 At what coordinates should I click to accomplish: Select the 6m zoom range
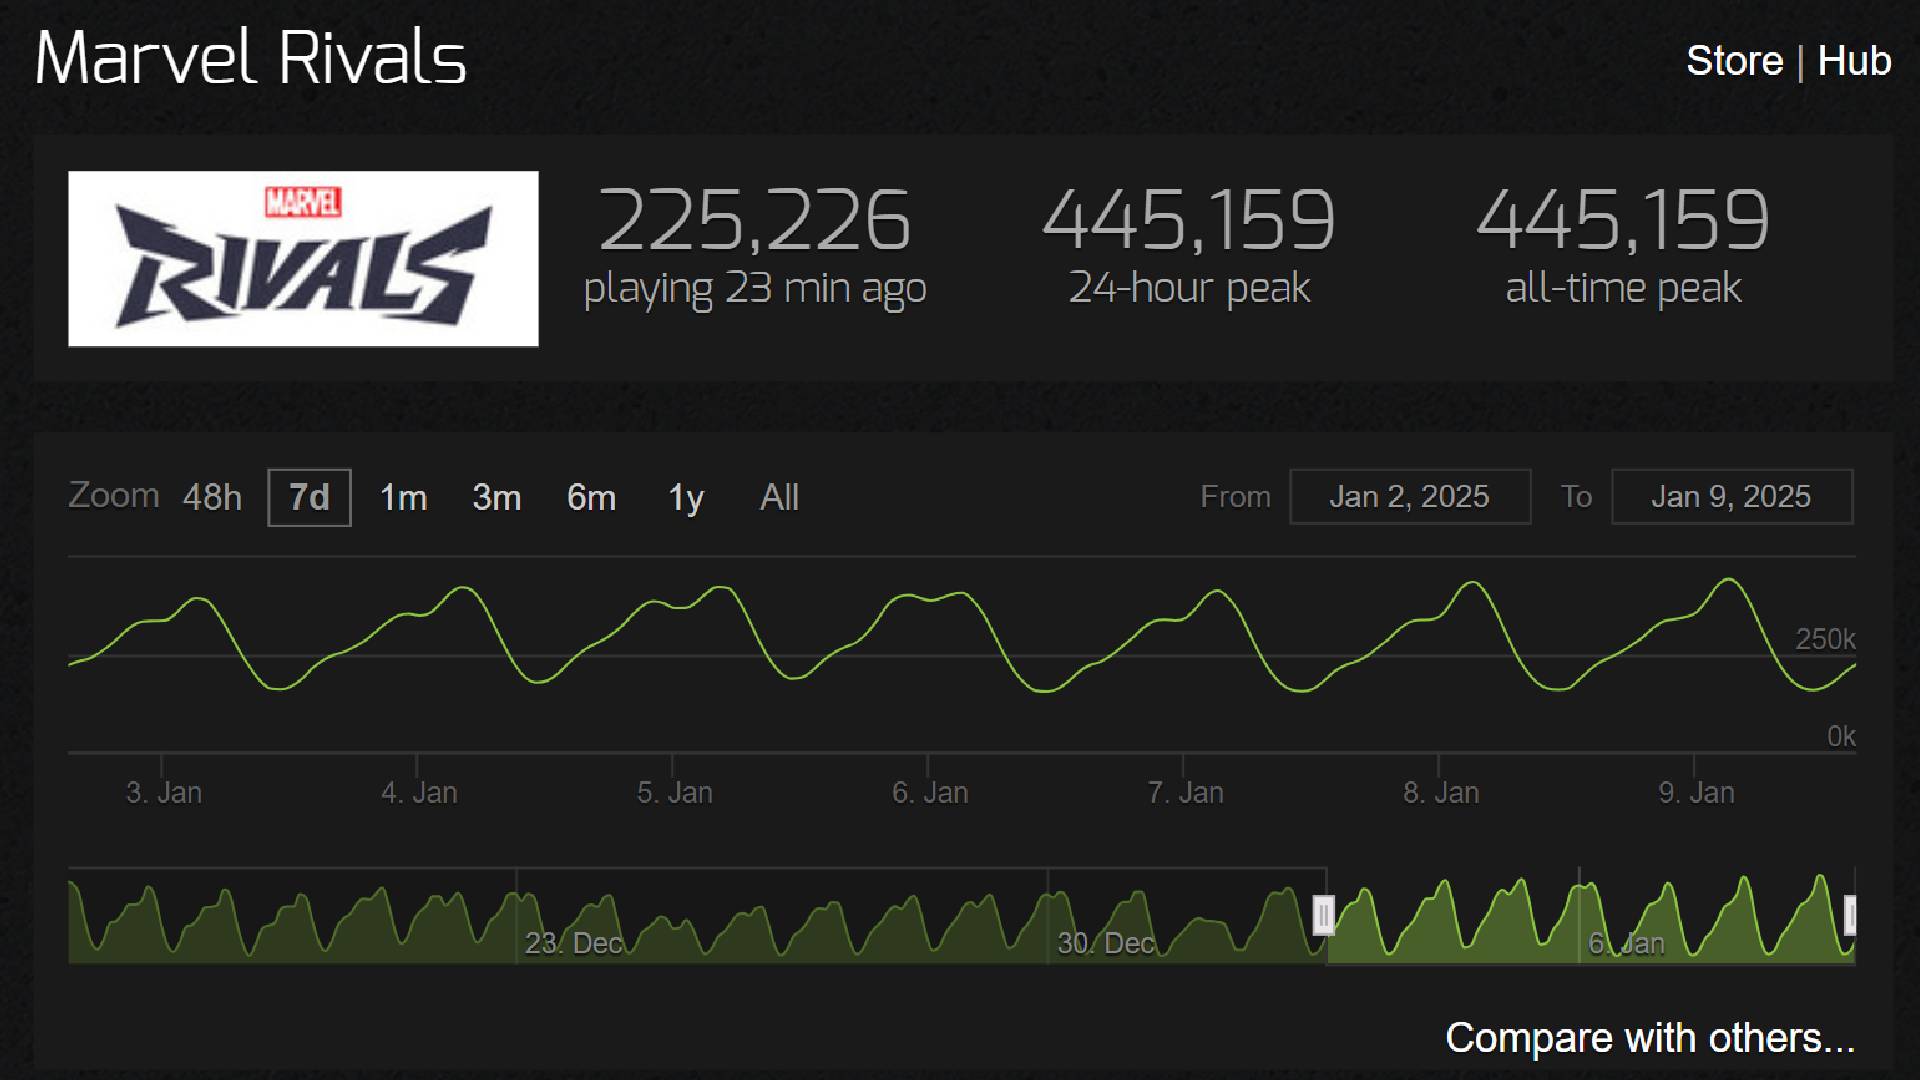[x=591, y=497]
